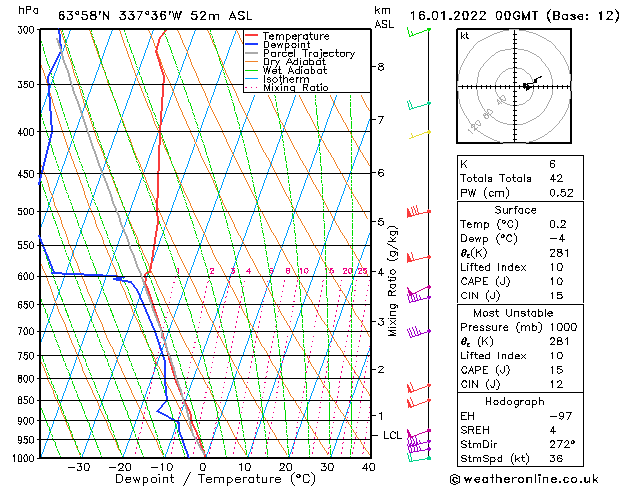629x486 pixels.
Task: Click the Totals Totals index value
Action: pyautogui.click(x=556, y=178)
